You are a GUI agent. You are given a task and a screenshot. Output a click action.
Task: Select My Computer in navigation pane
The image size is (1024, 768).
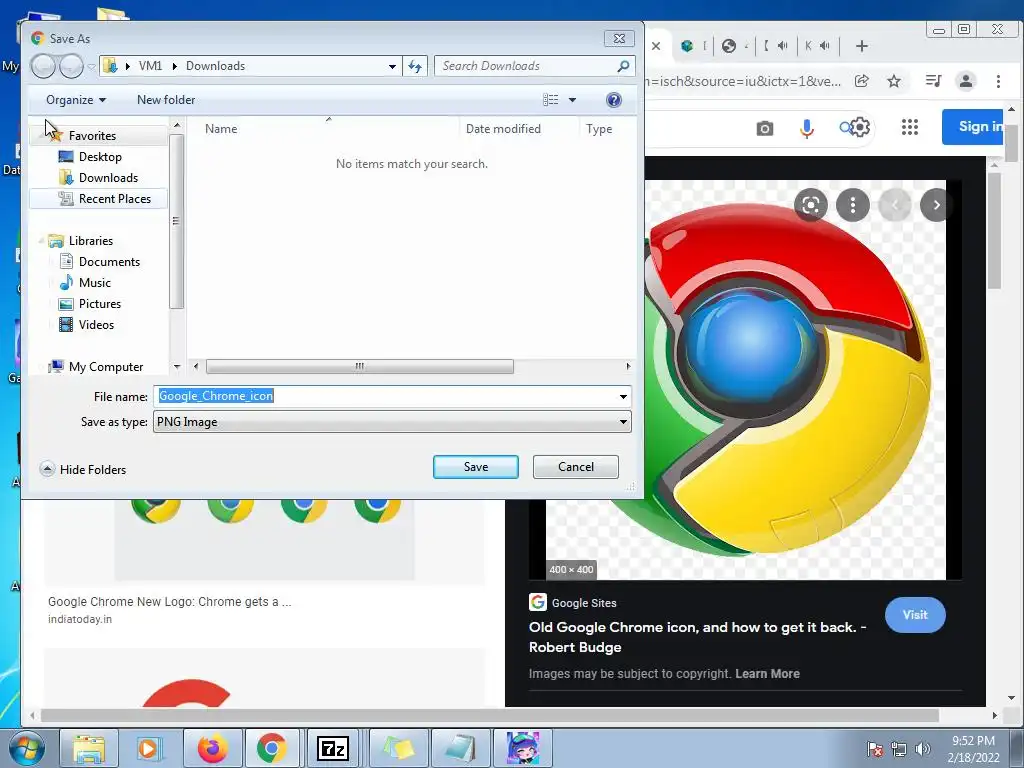tap(106, 366)
